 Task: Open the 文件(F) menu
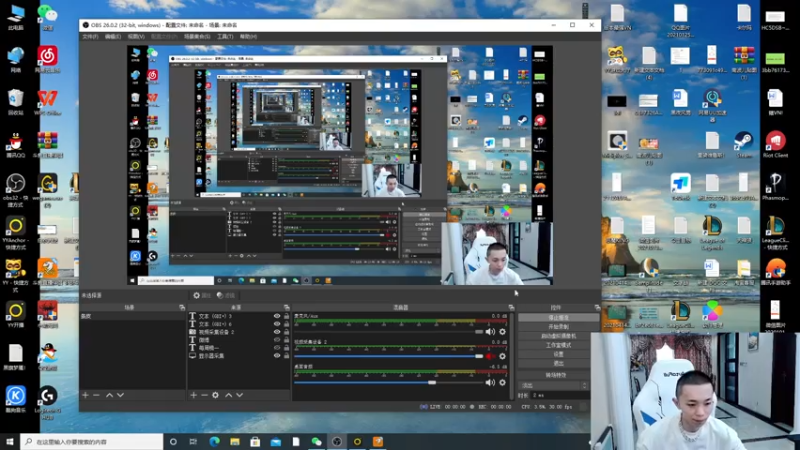pyautogui.click(x=90, y=37)
